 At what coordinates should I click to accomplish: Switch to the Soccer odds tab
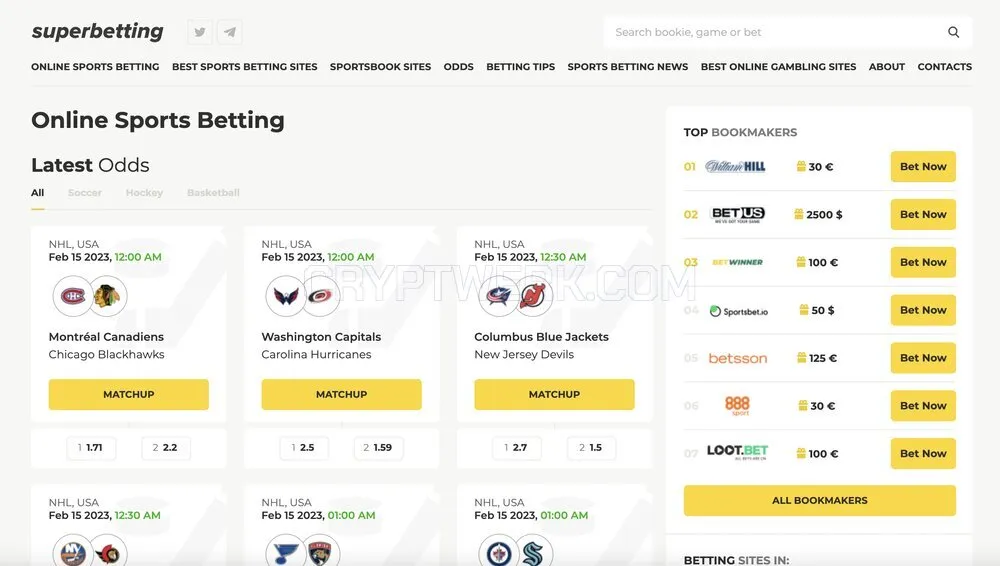tap(85, 193)
